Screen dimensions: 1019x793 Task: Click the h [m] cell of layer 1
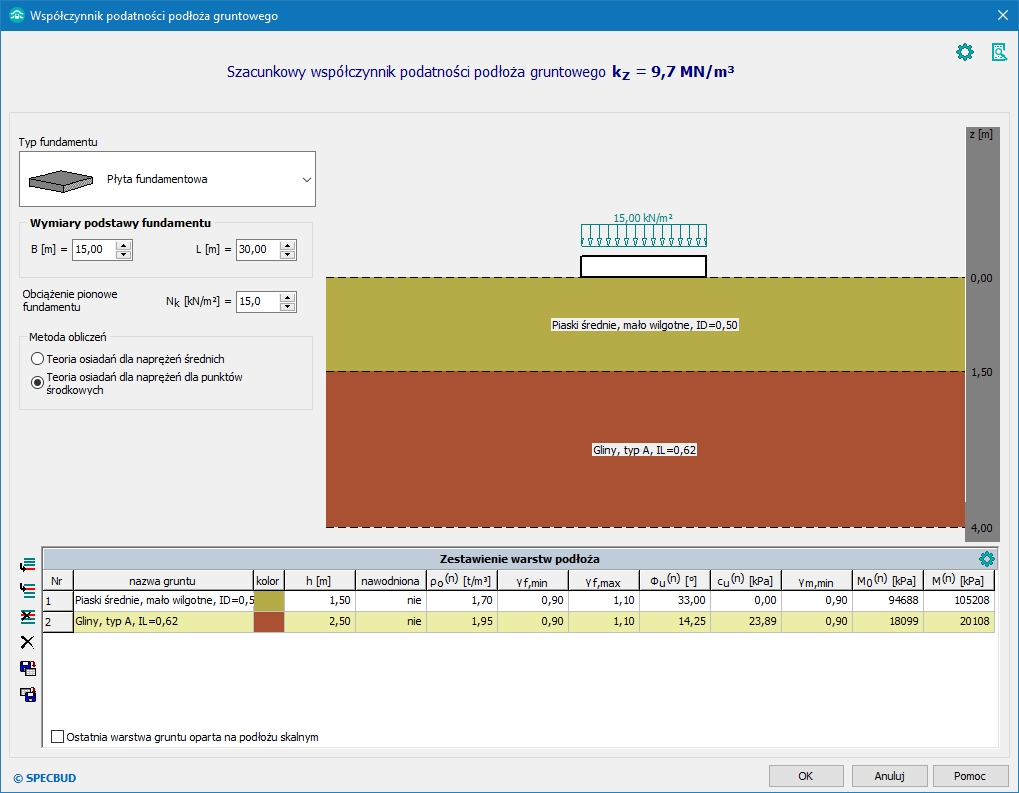pyautogui.click(x=320, y=601)
